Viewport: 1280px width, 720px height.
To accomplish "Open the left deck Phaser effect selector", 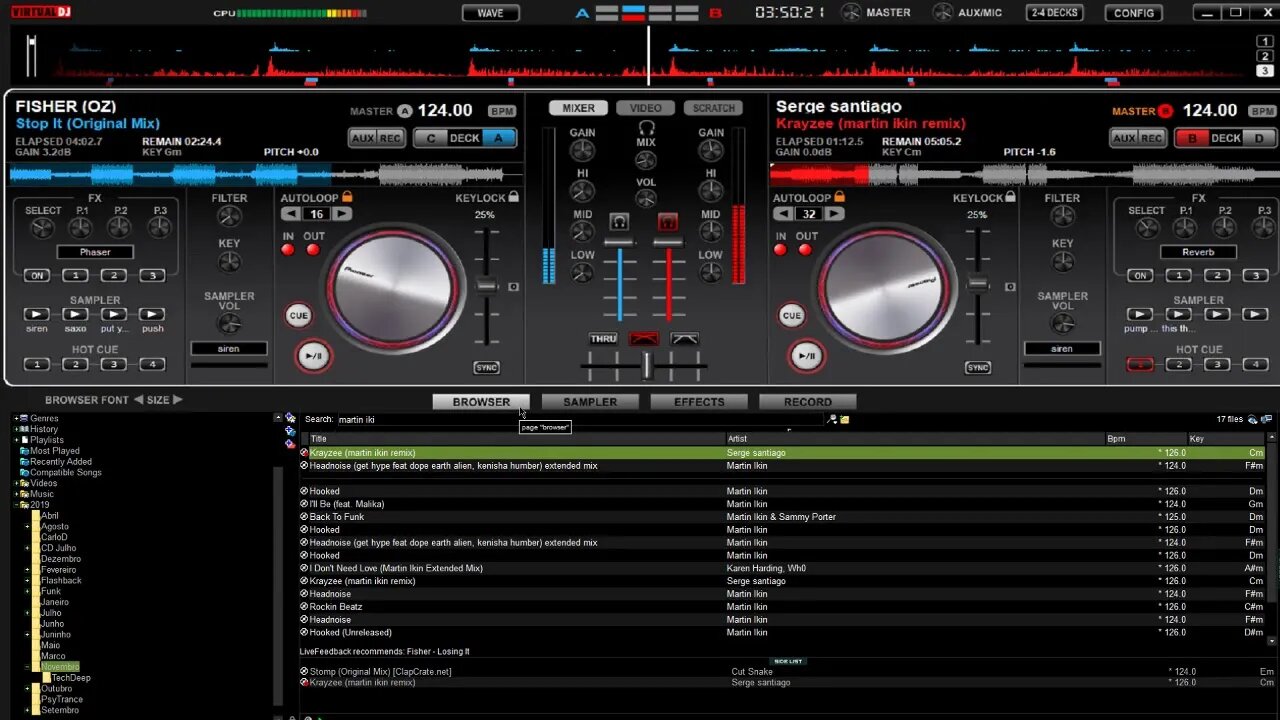I will tap(95, 252).
